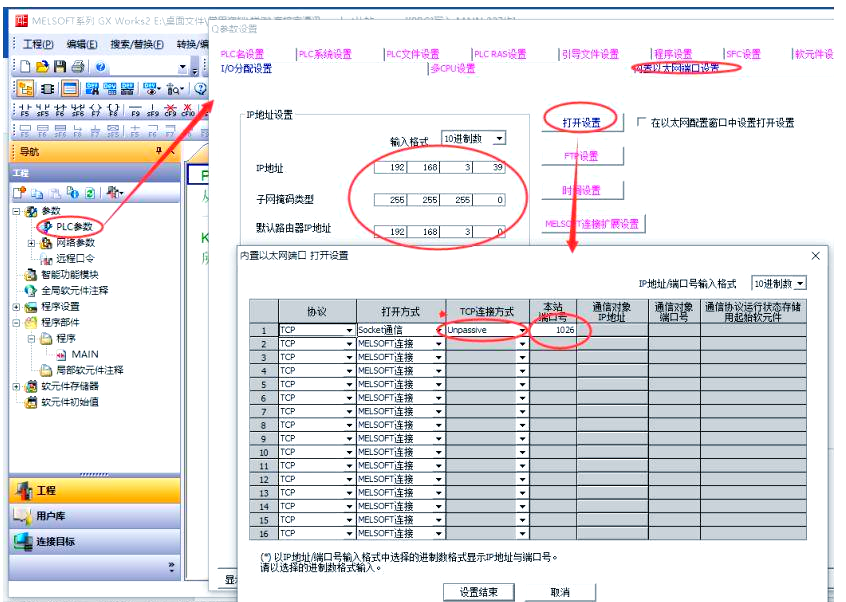Insert closed branch with sF6 icon

click(78, 110)
